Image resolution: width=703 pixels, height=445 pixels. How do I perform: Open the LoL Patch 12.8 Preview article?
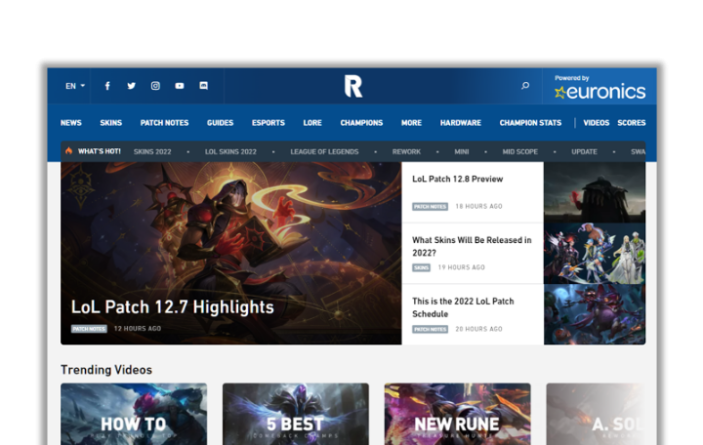457,179
